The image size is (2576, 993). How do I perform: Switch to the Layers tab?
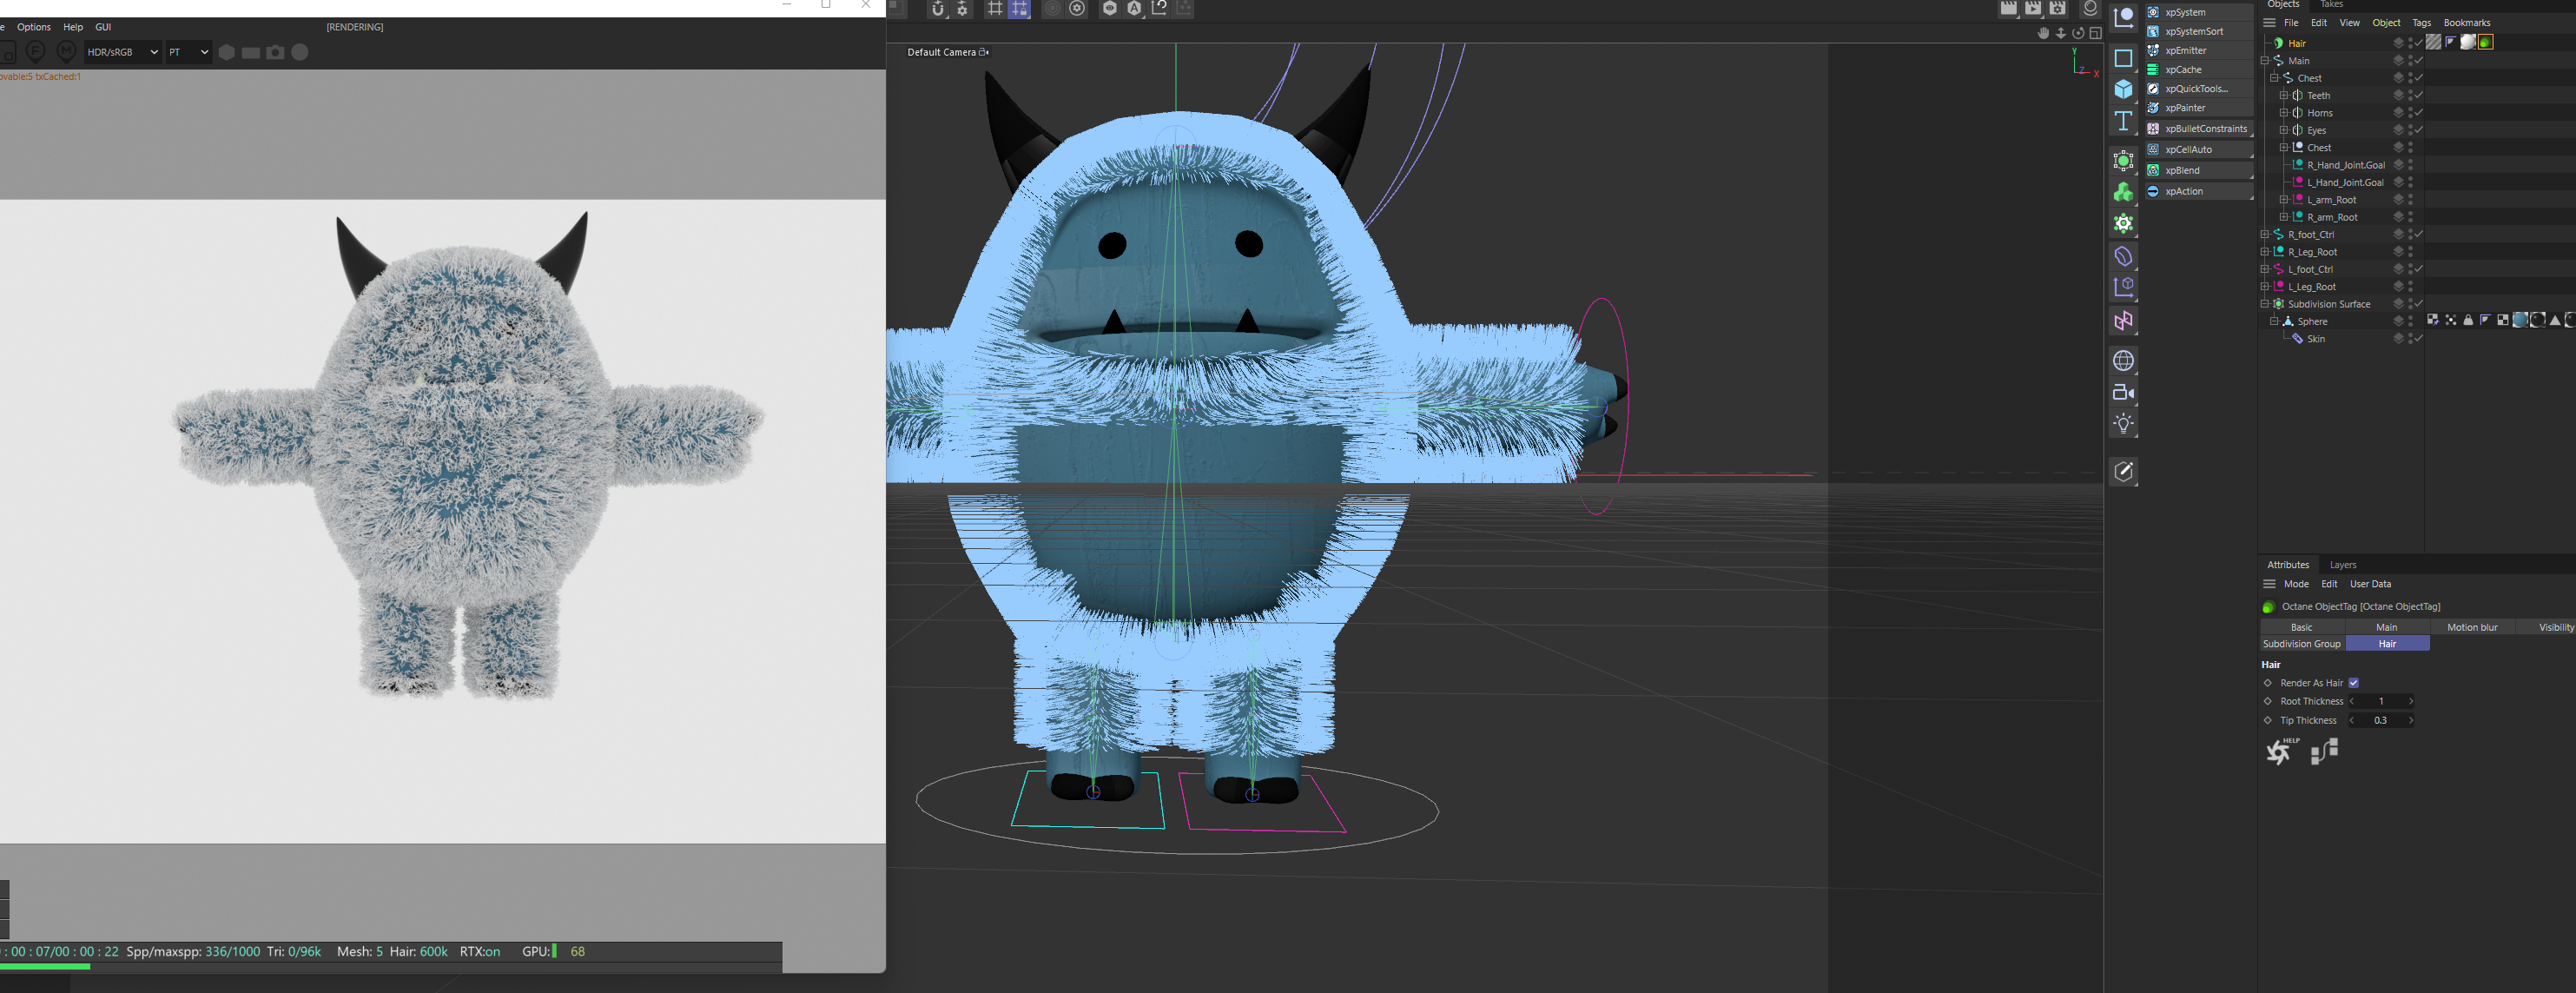(2342, 565)
